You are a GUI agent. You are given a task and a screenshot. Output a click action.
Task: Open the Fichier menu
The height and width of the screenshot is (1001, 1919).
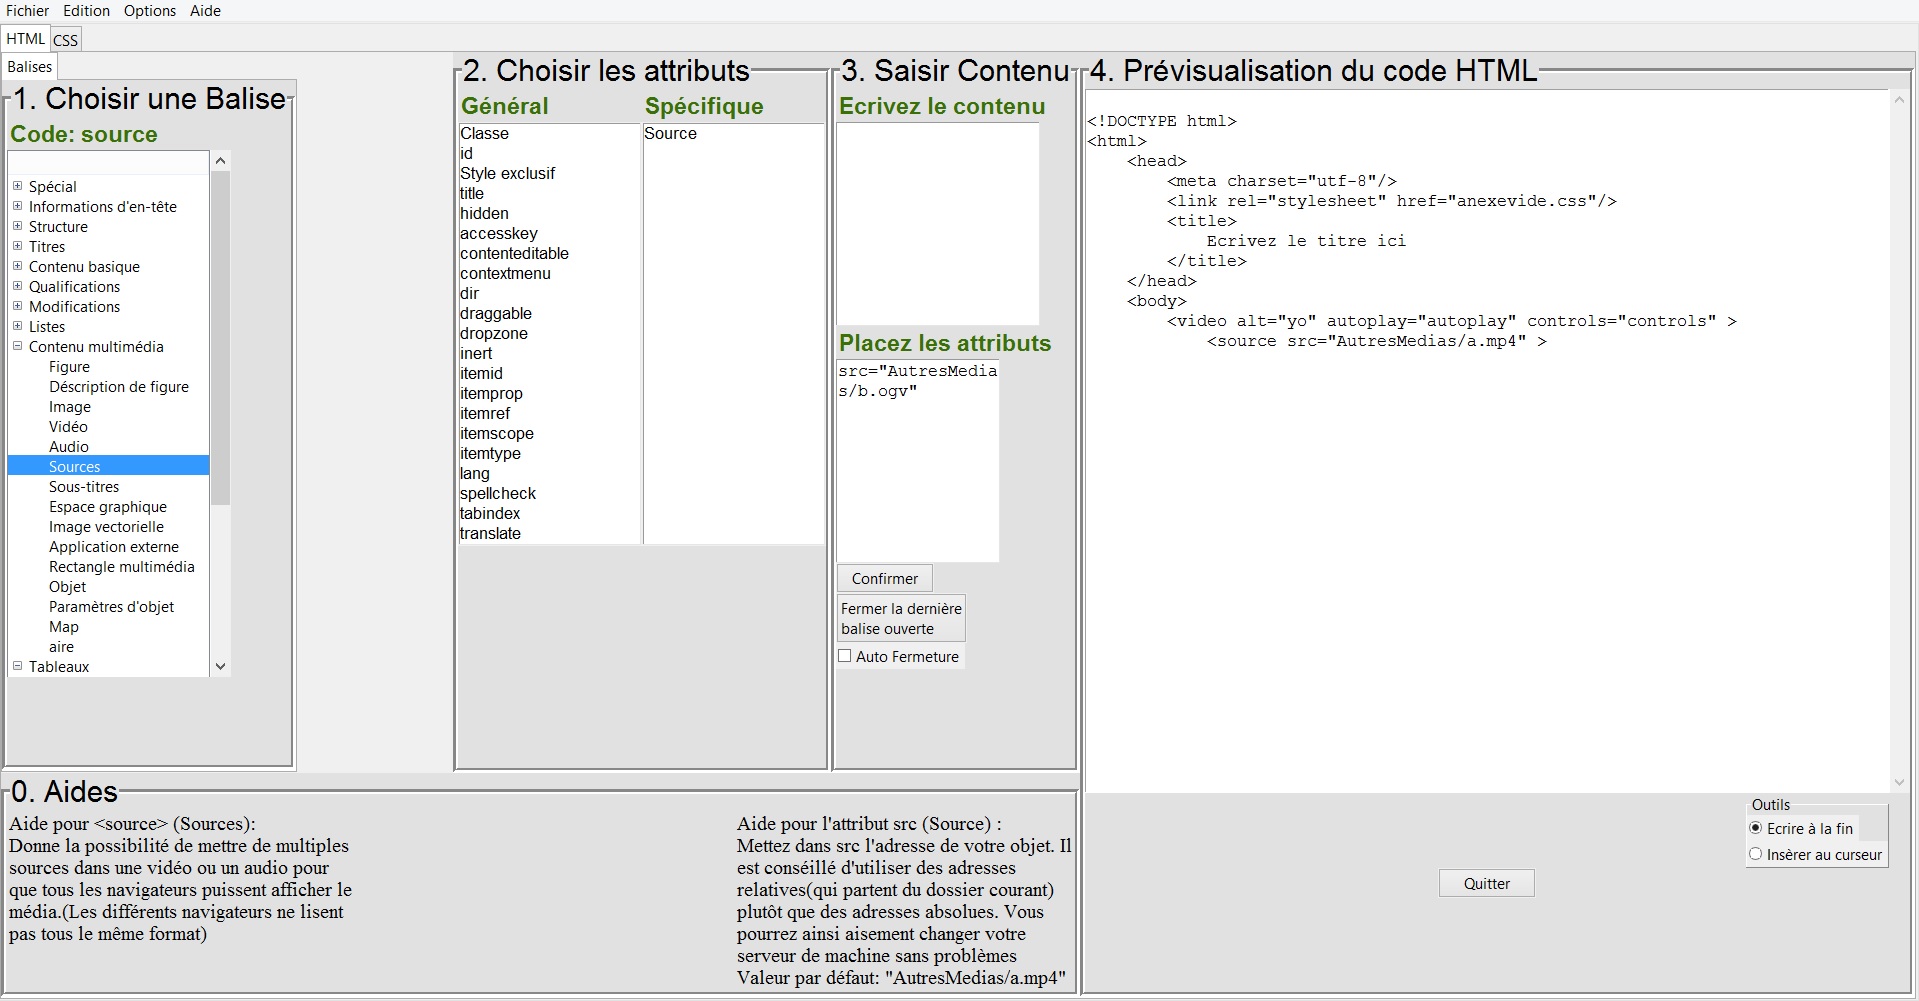point(27,11)
